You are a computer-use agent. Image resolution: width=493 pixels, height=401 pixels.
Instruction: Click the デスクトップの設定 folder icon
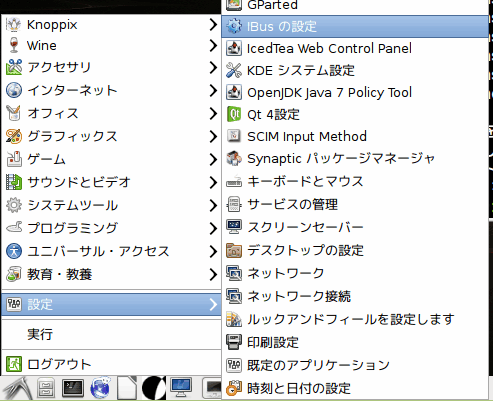point(234,250)
